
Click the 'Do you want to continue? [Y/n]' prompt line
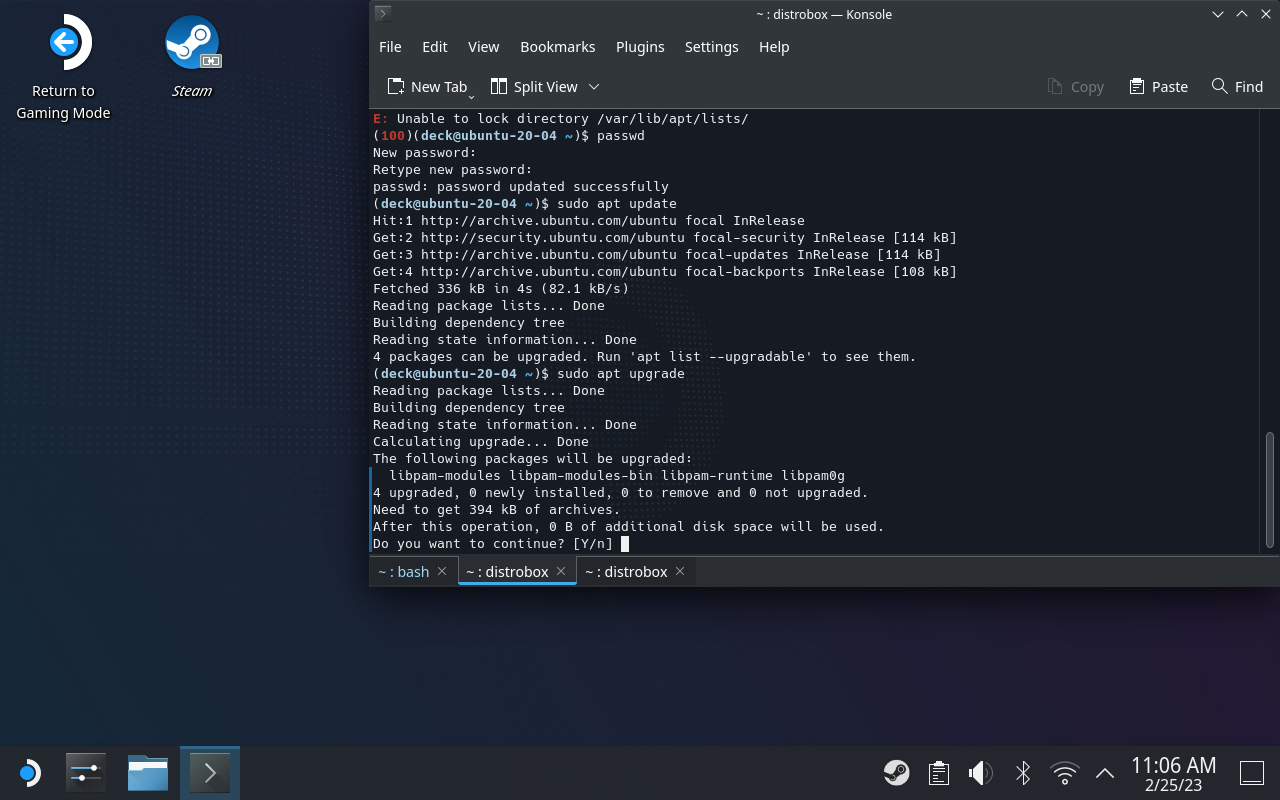493,544
